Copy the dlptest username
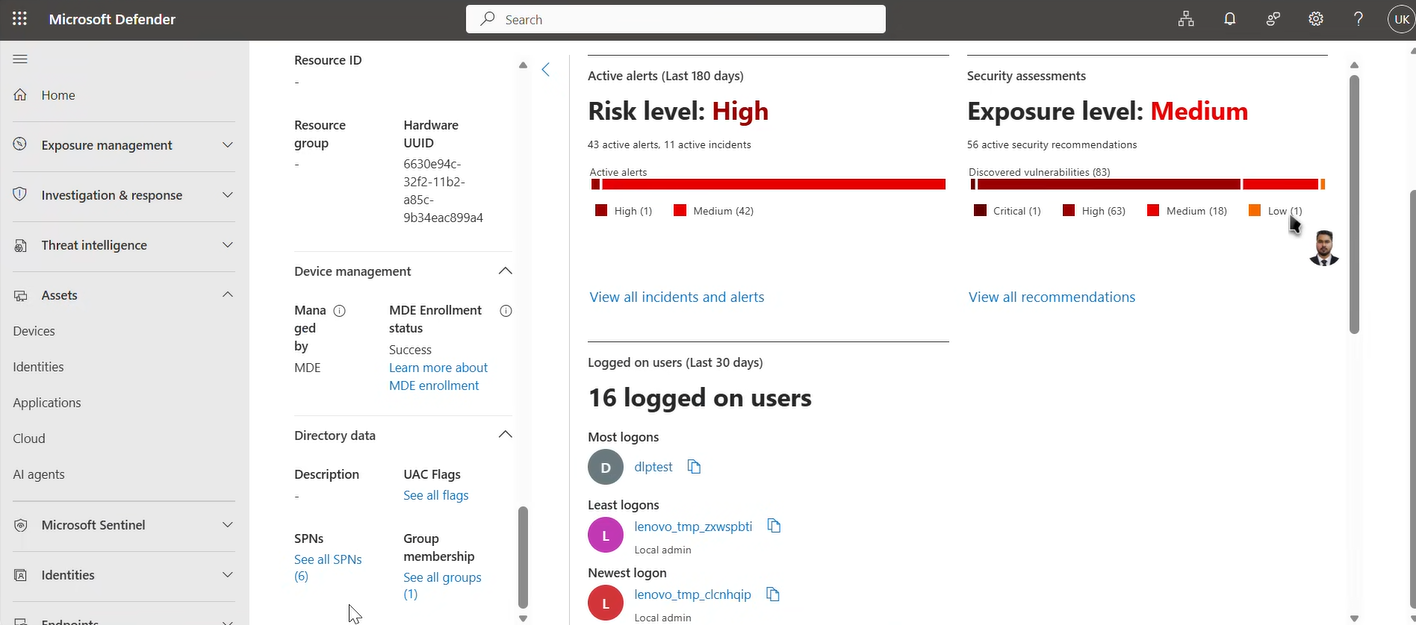 click(695, 466)
